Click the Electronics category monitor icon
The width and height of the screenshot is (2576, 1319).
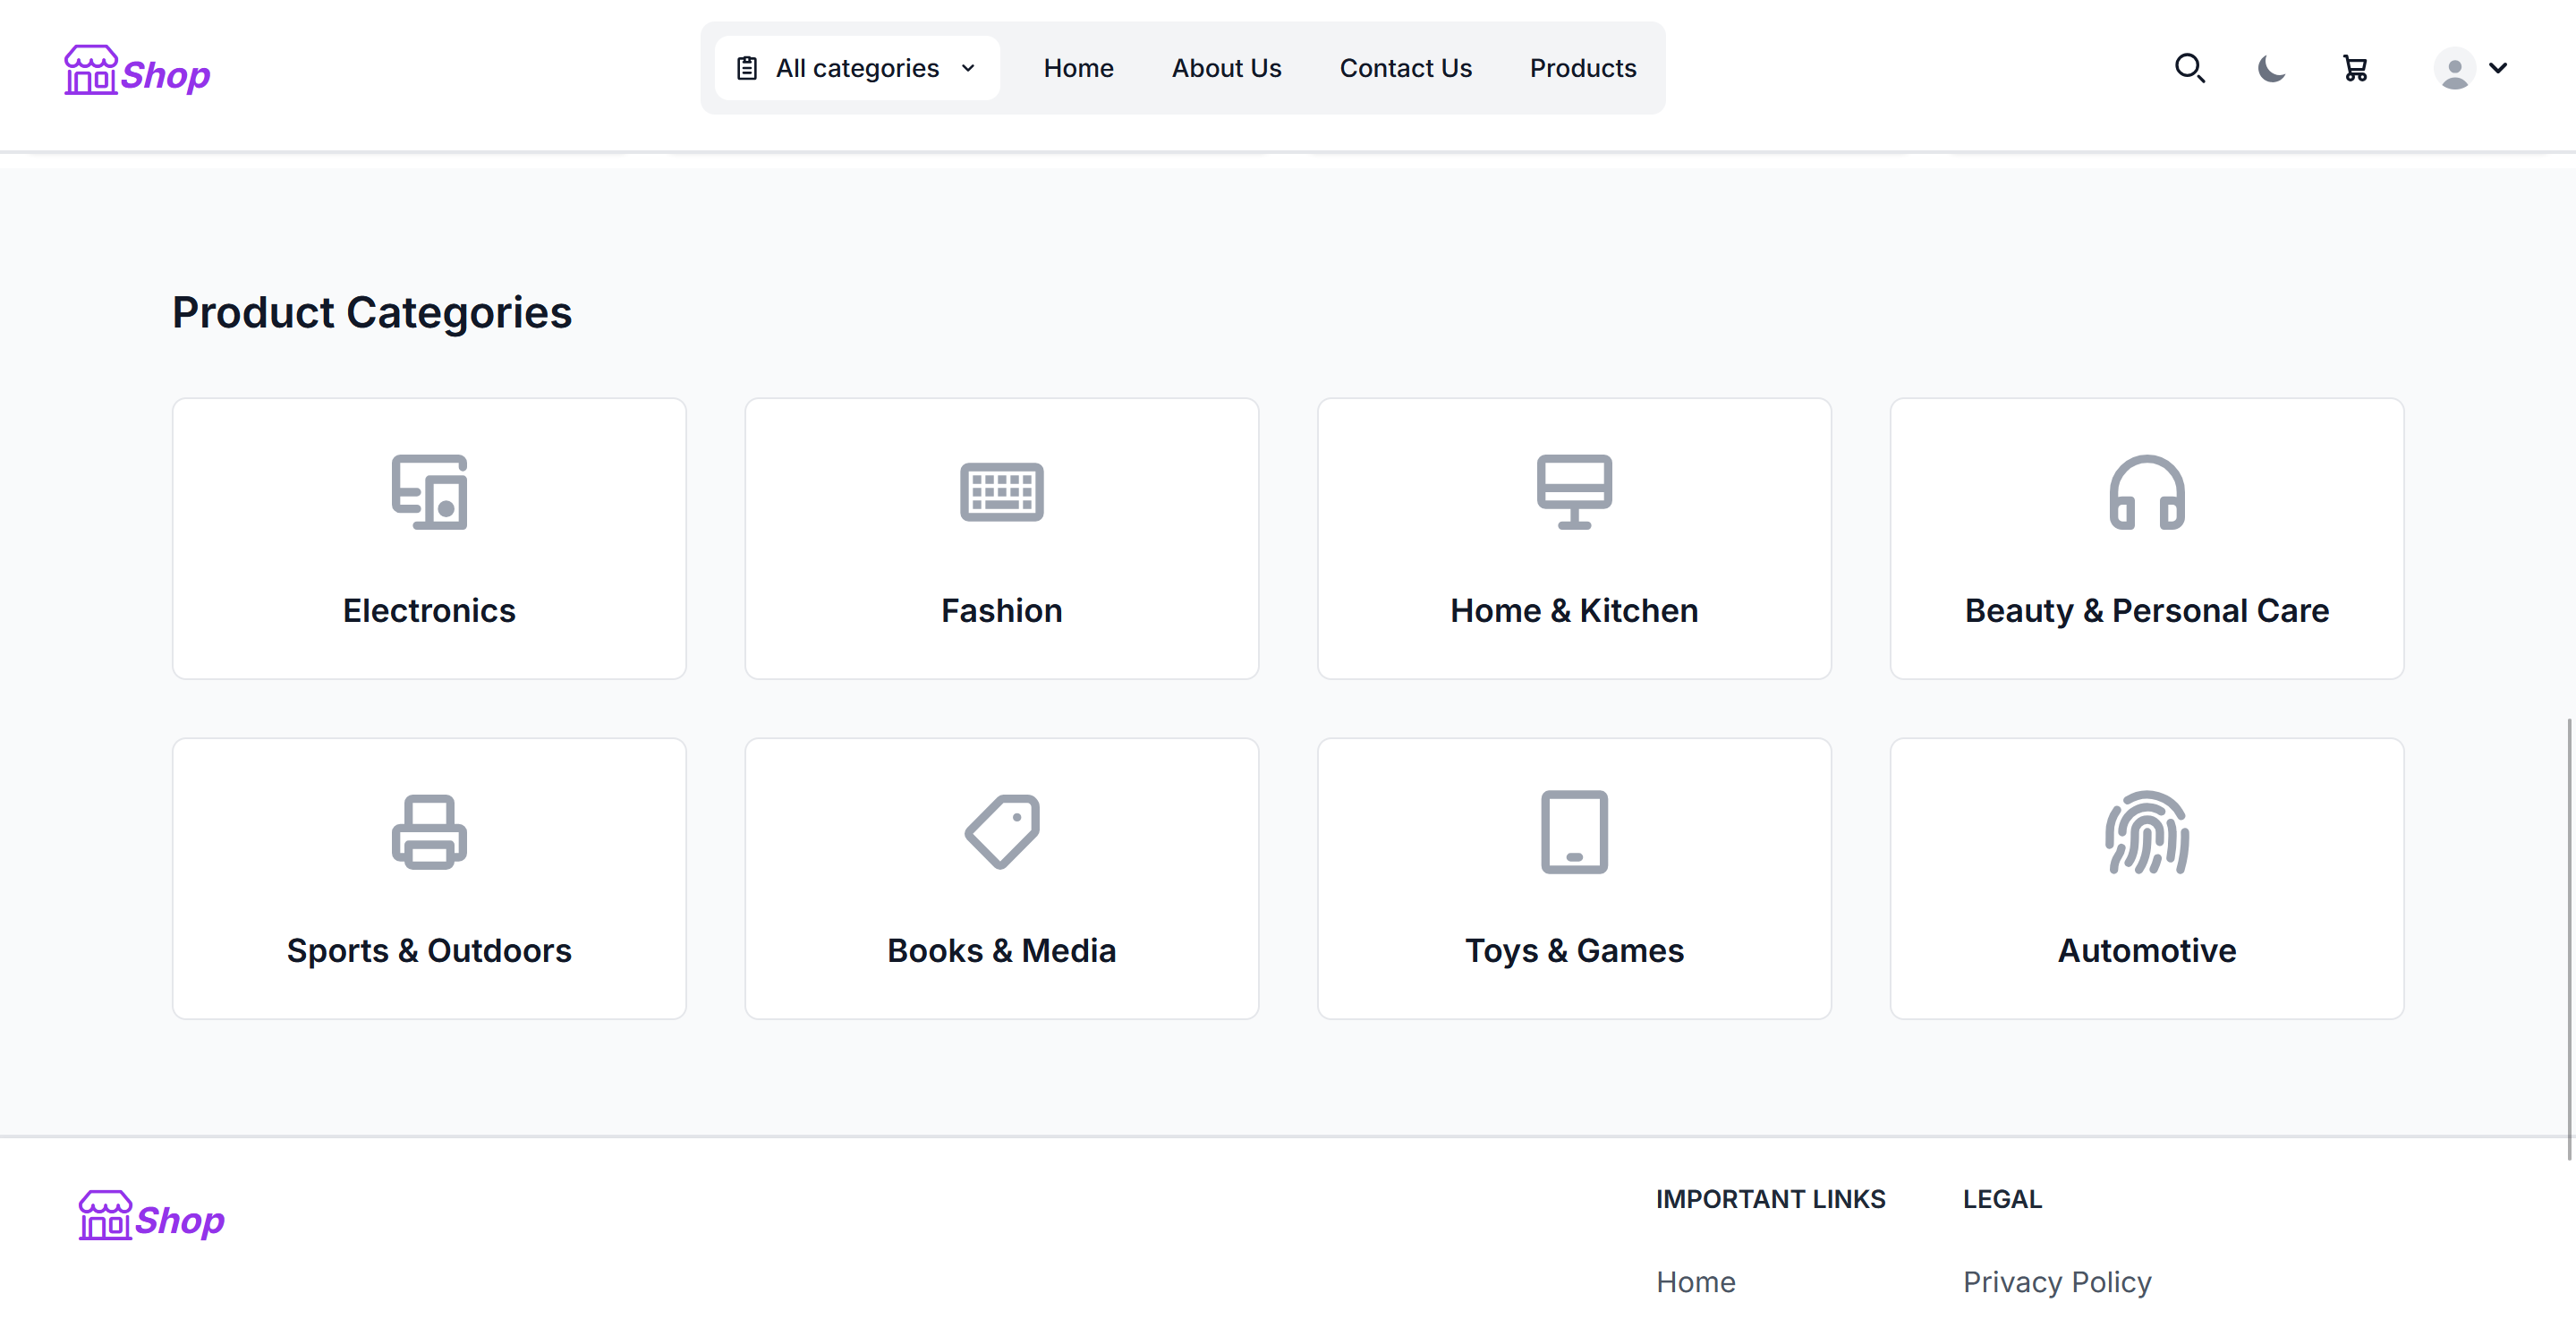(x=428, y=492)
